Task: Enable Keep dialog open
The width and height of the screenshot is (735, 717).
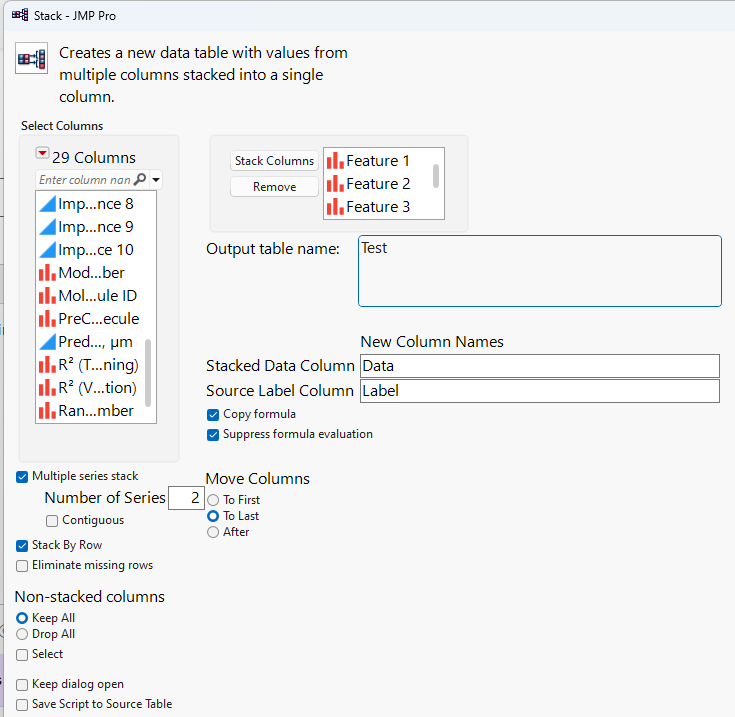Action: point(22,685)
